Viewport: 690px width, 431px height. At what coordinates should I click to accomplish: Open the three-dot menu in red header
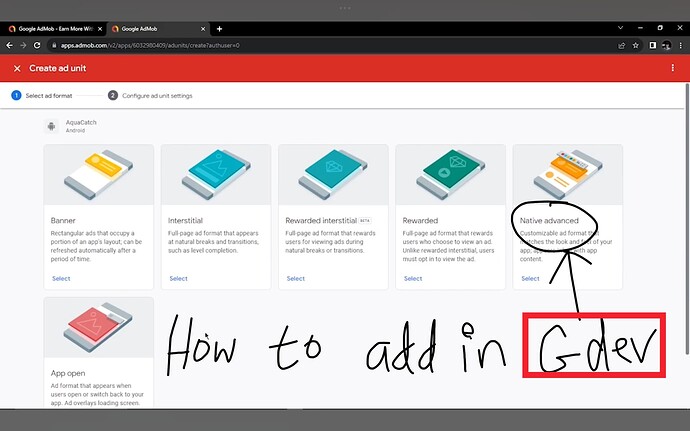pyautogui.click(x=672, y=68)
